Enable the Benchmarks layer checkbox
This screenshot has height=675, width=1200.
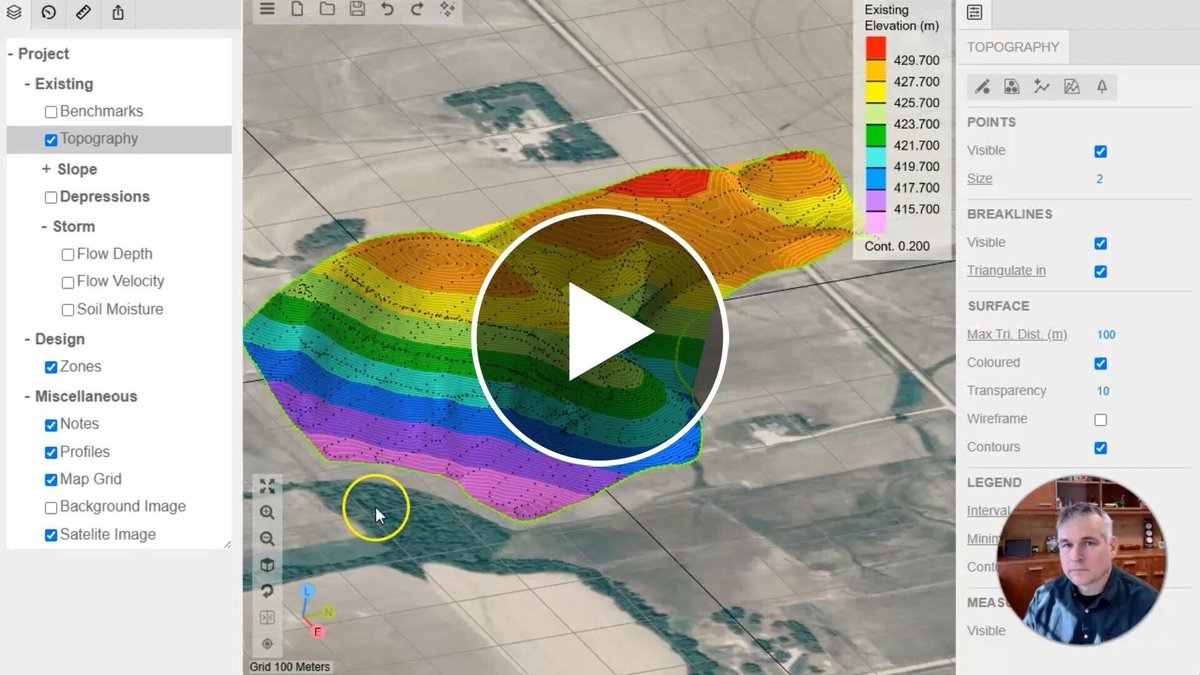pos(51,112)
